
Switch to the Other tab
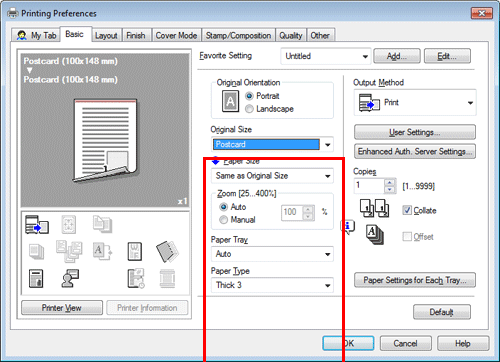point(320,35)
